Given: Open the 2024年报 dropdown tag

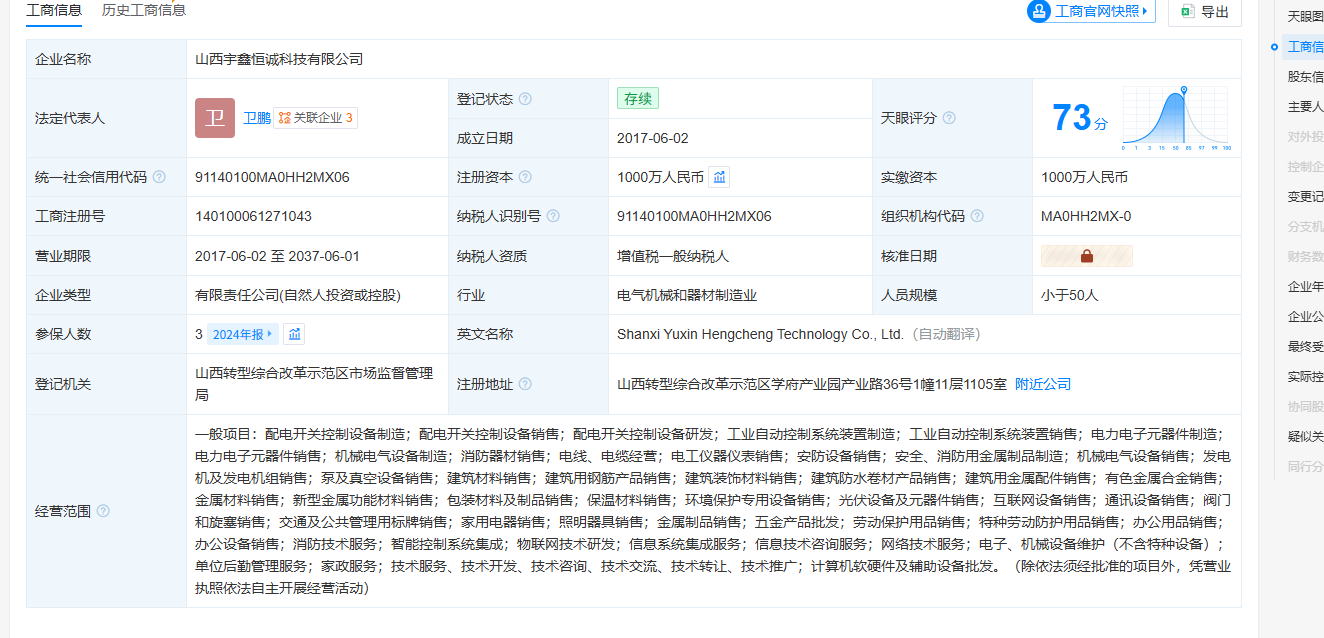Looking at the screenshot, I should 243,334.
